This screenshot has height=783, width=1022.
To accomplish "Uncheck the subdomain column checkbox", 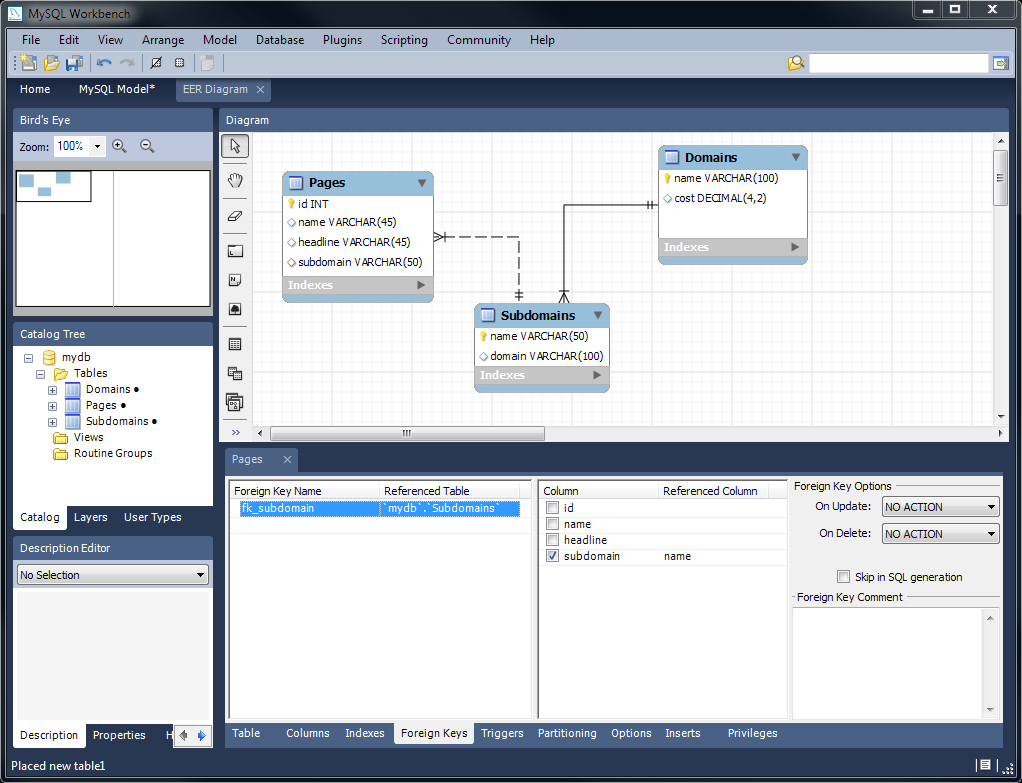I will [x=553, y=556].
